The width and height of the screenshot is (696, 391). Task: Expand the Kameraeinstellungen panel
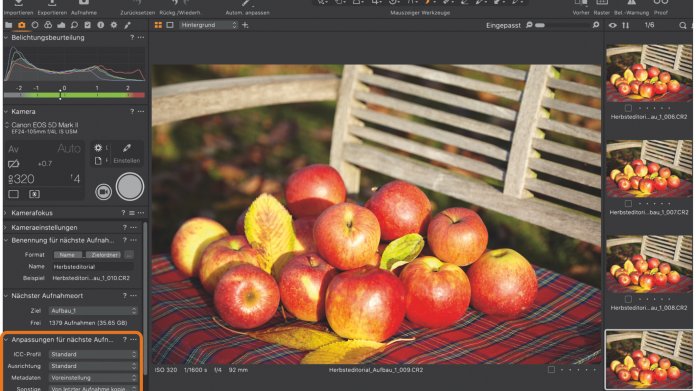6,228
